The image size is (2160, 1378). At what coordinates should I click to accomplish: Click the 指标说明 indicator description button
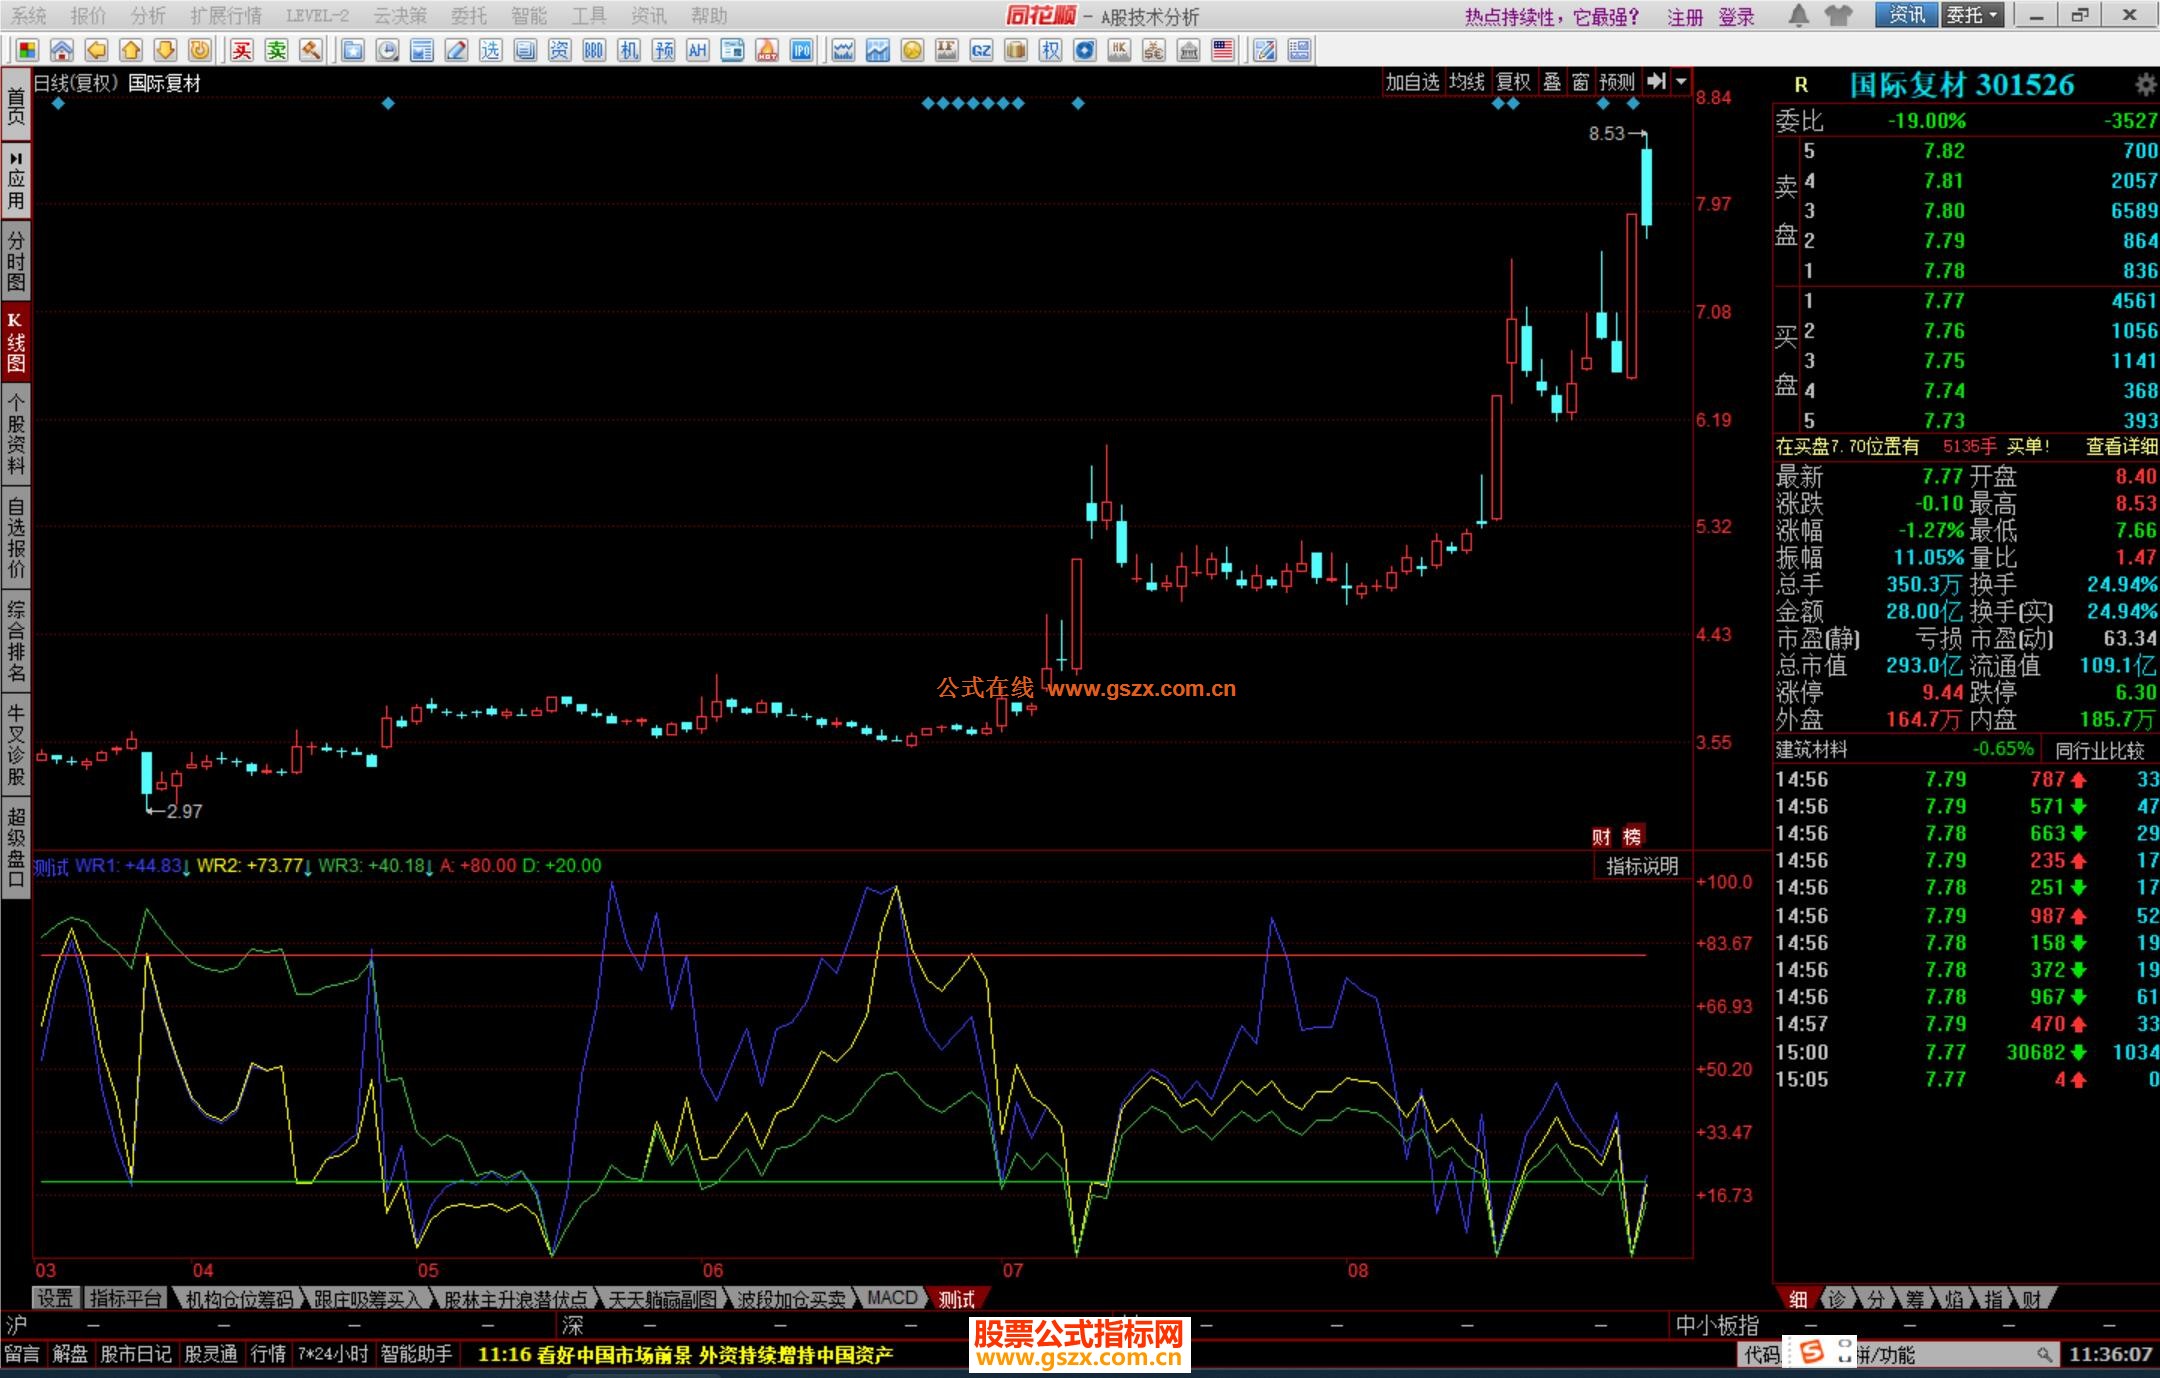coord(1641,866)
